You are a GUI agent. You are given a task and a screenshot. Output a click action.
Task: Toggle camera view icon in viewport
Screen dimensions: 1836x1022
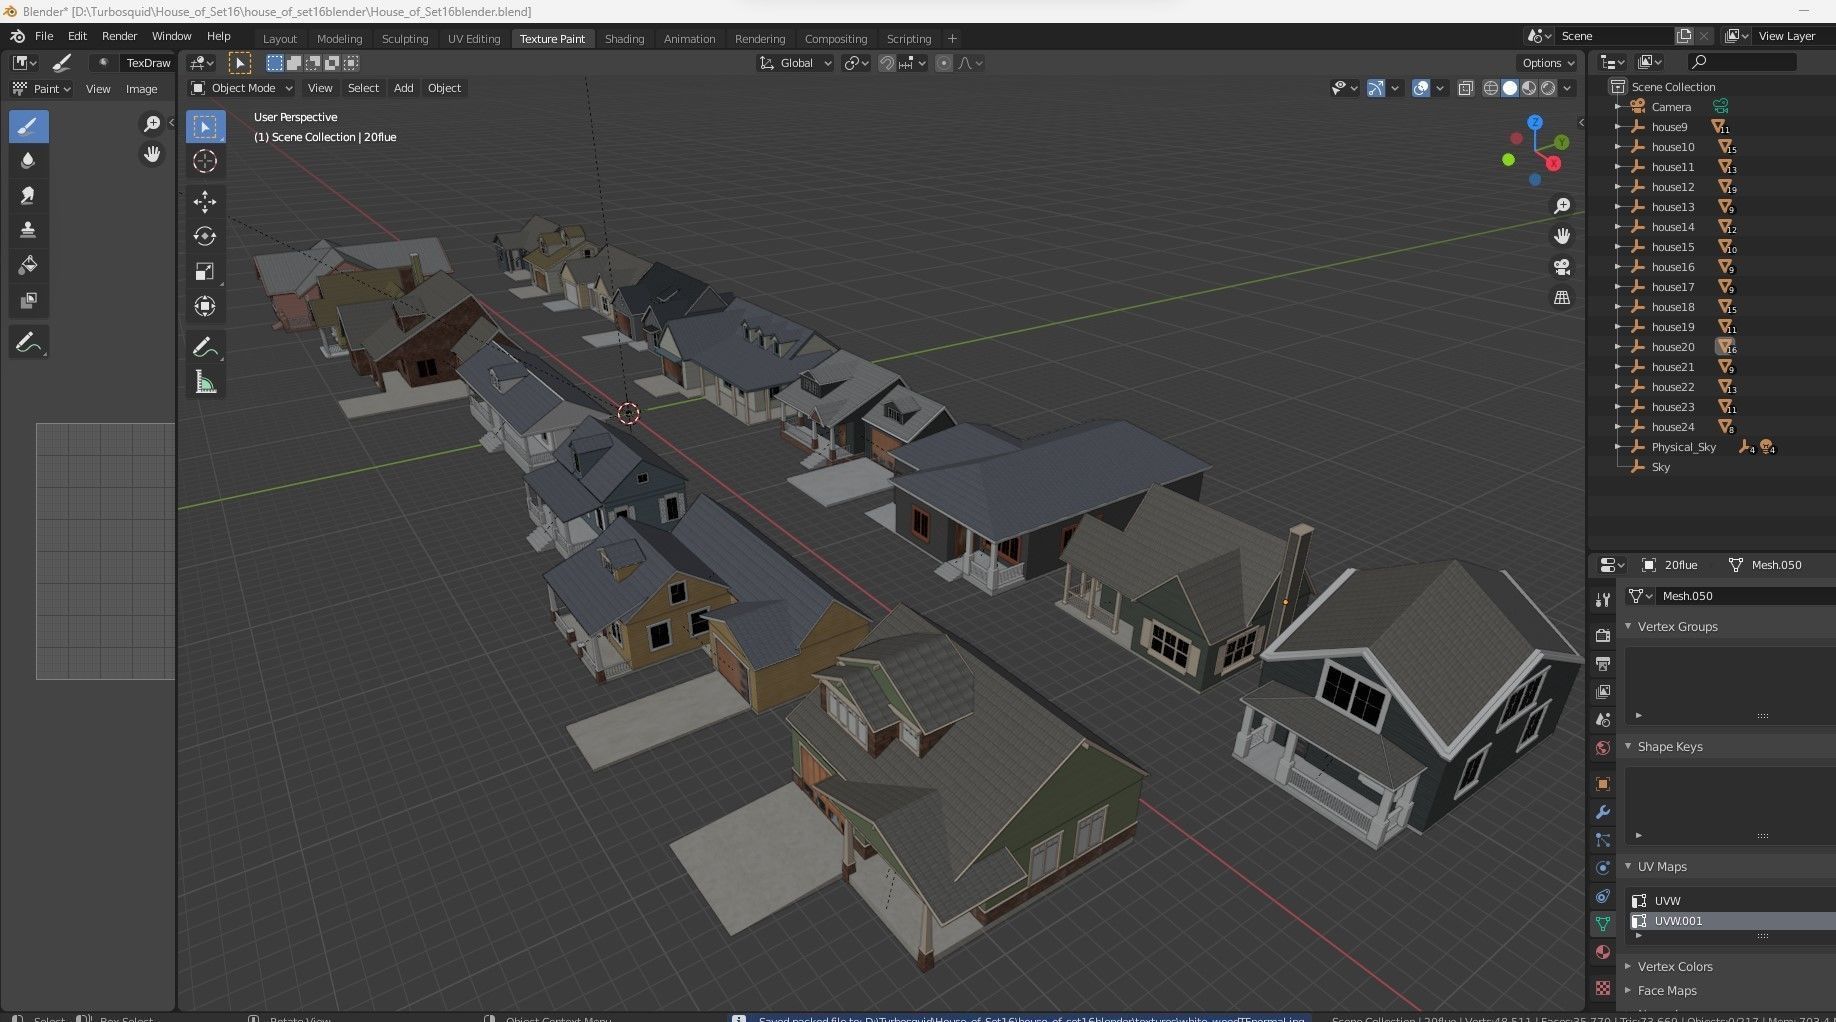click(1561, 267)
